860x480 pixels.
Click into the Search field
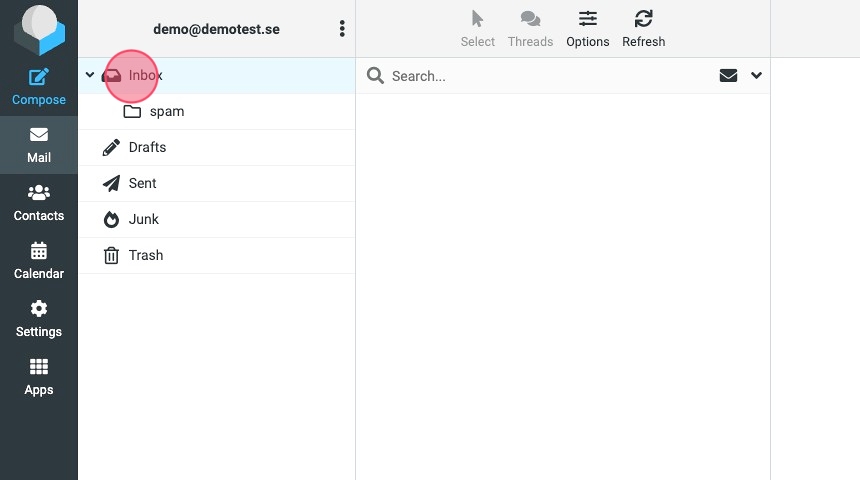pyautogui.click(x=540, y=76)
